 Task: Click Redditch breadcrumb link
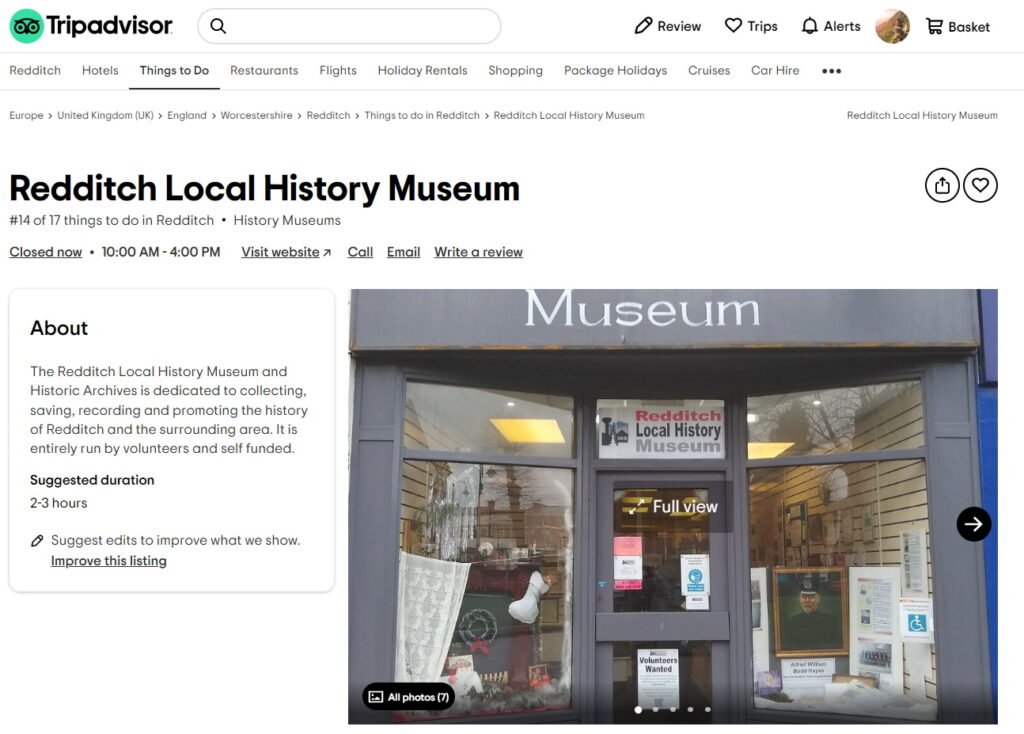pos(328,116)
